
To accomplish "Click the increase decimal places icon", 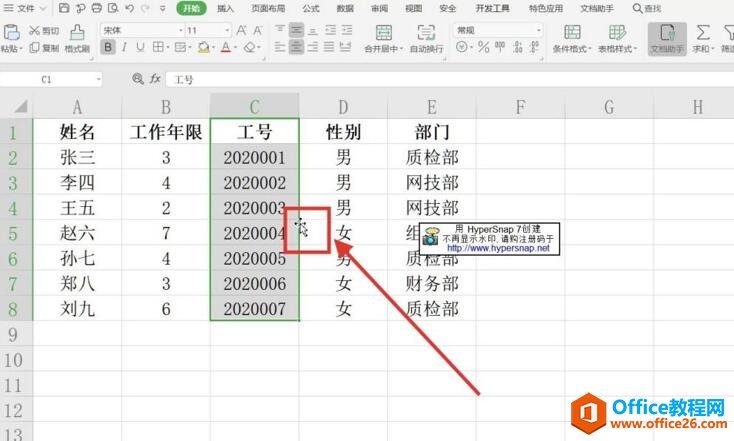I will coord(517,47).
